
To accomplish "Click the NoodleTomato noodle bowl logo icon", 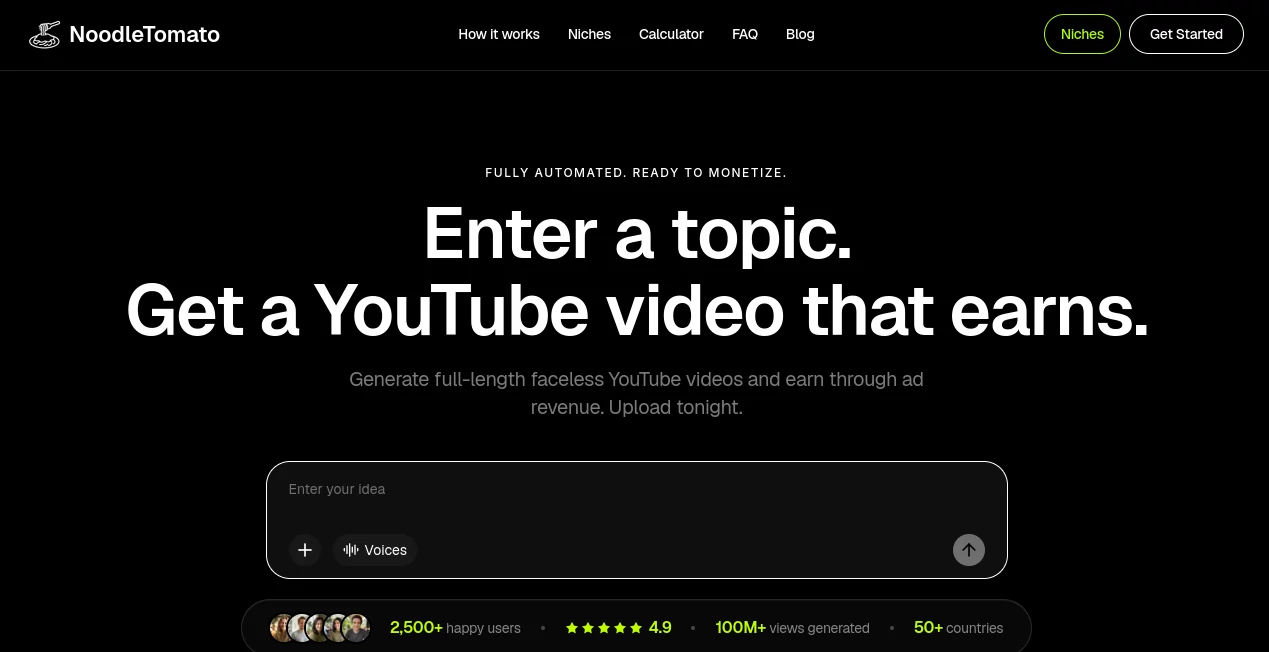I will [x=44, y=34].
